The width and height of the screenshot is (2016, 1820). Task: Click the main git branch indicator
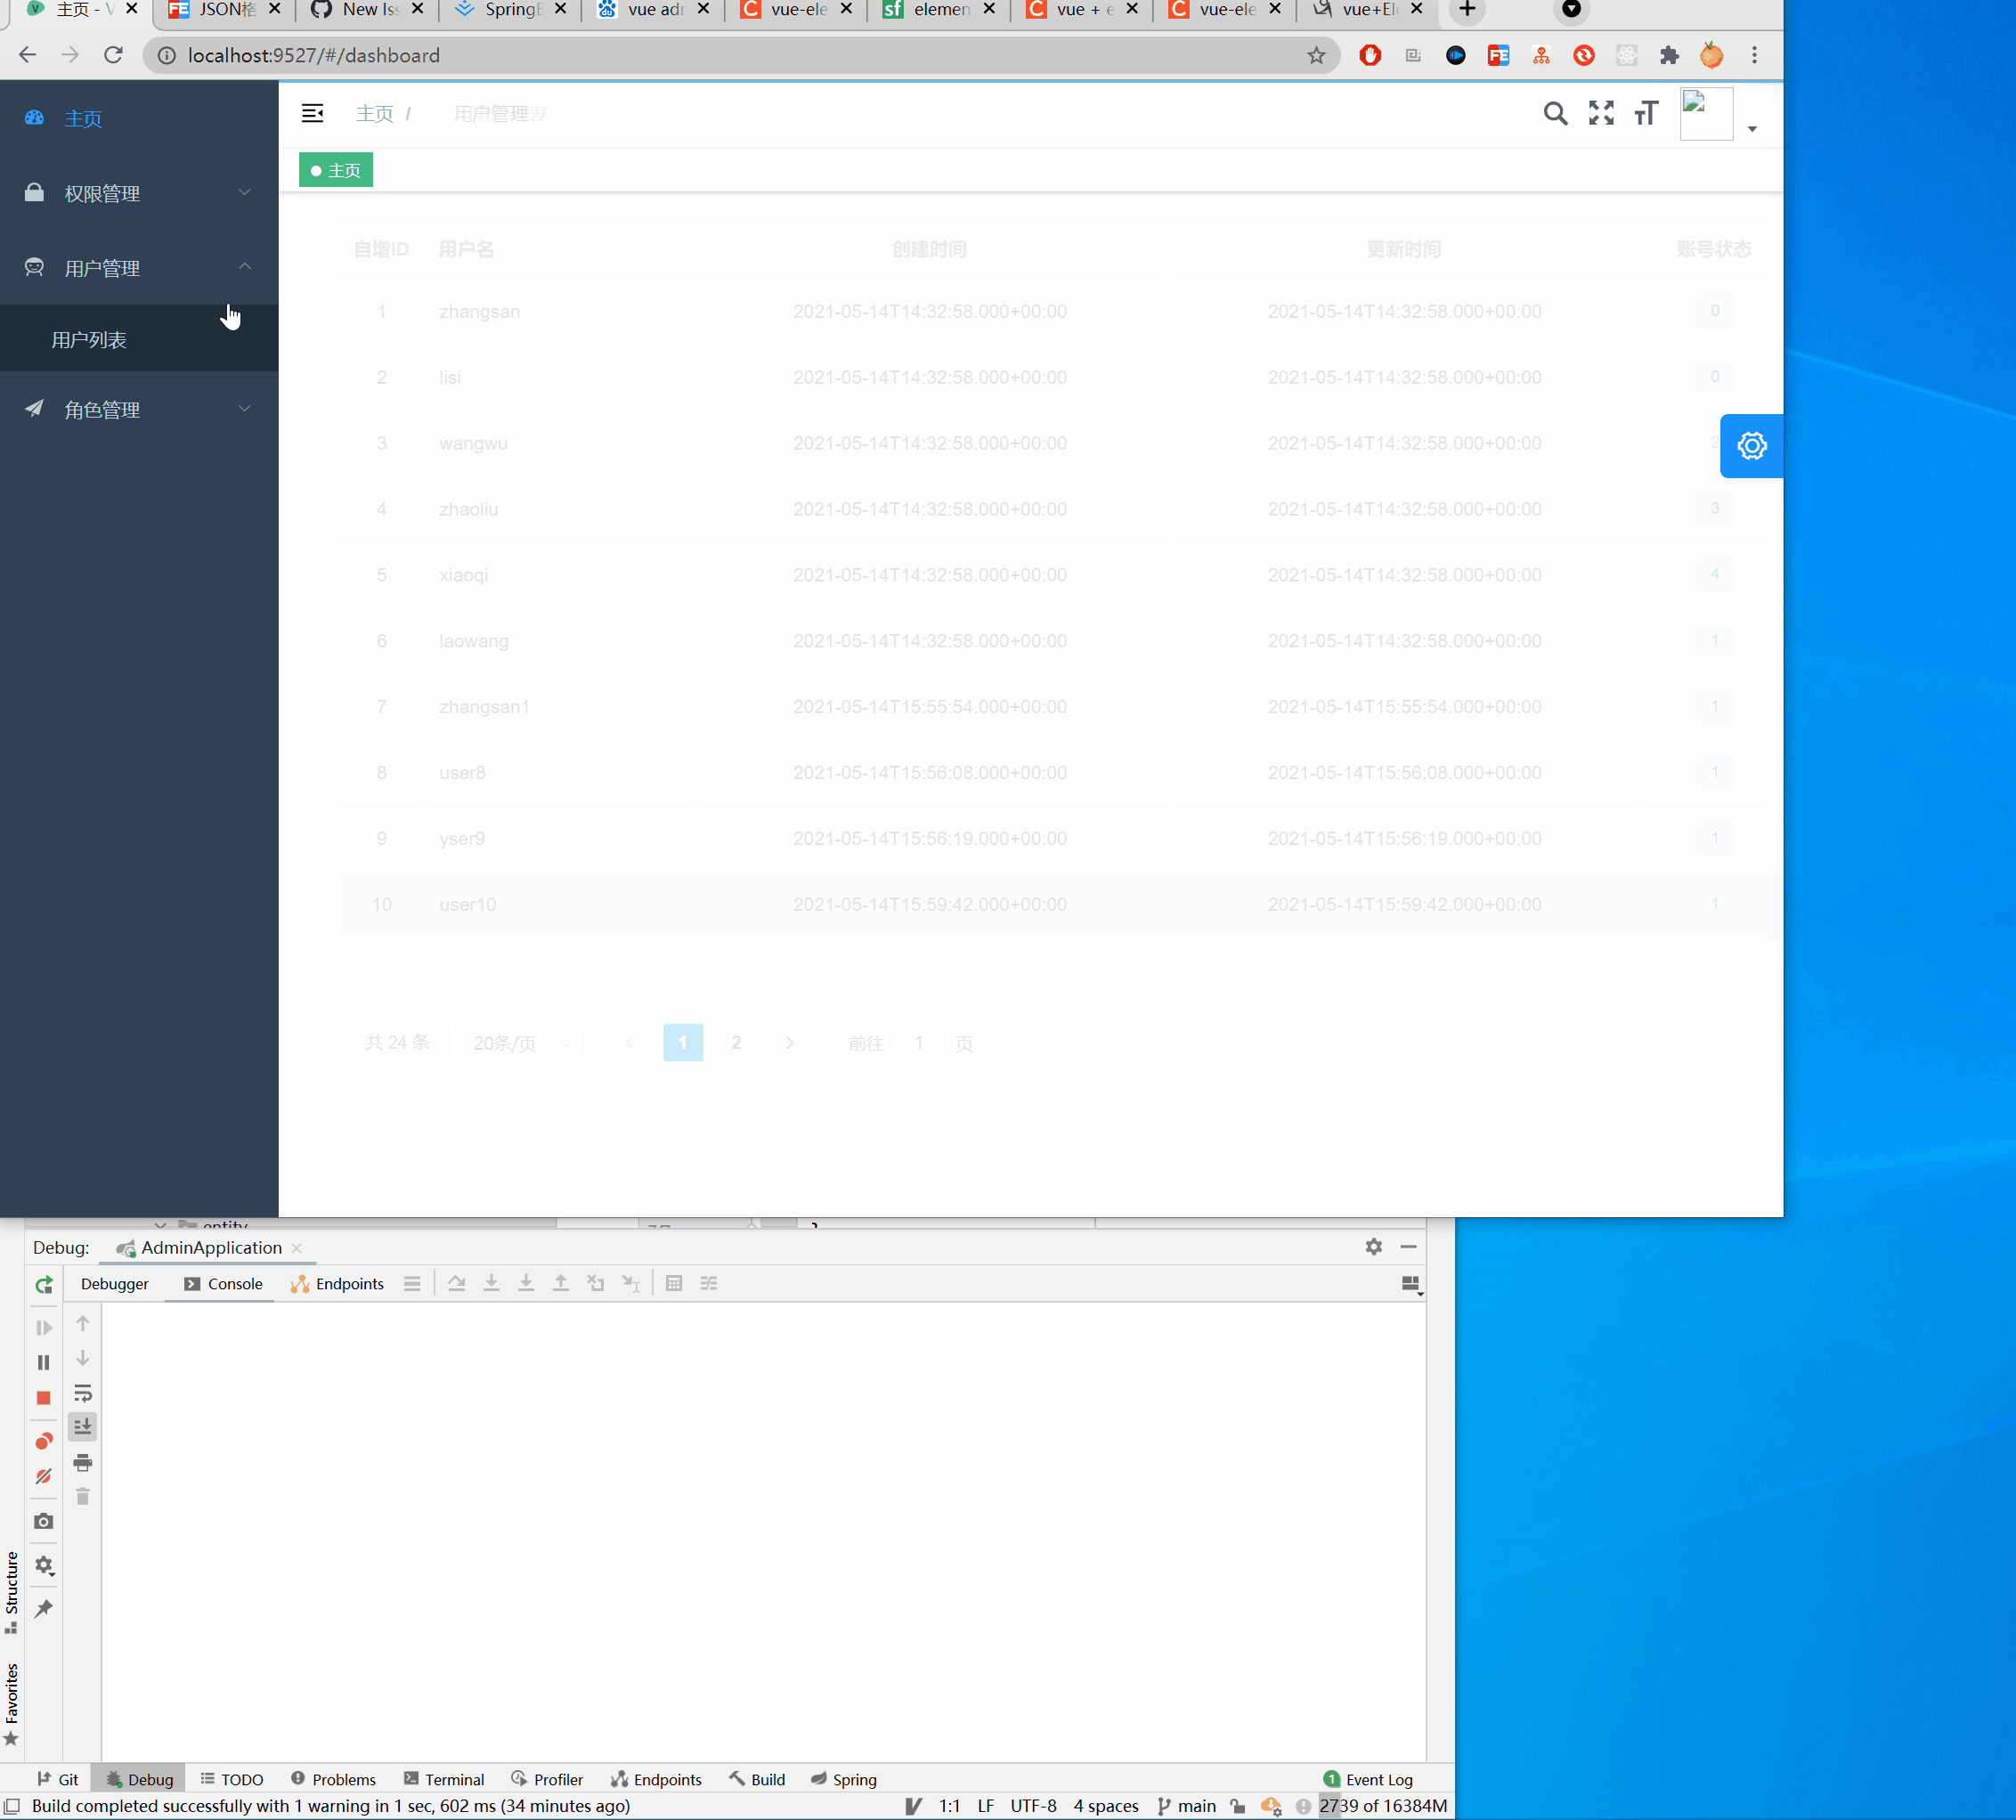[x=1186, y=1806]
